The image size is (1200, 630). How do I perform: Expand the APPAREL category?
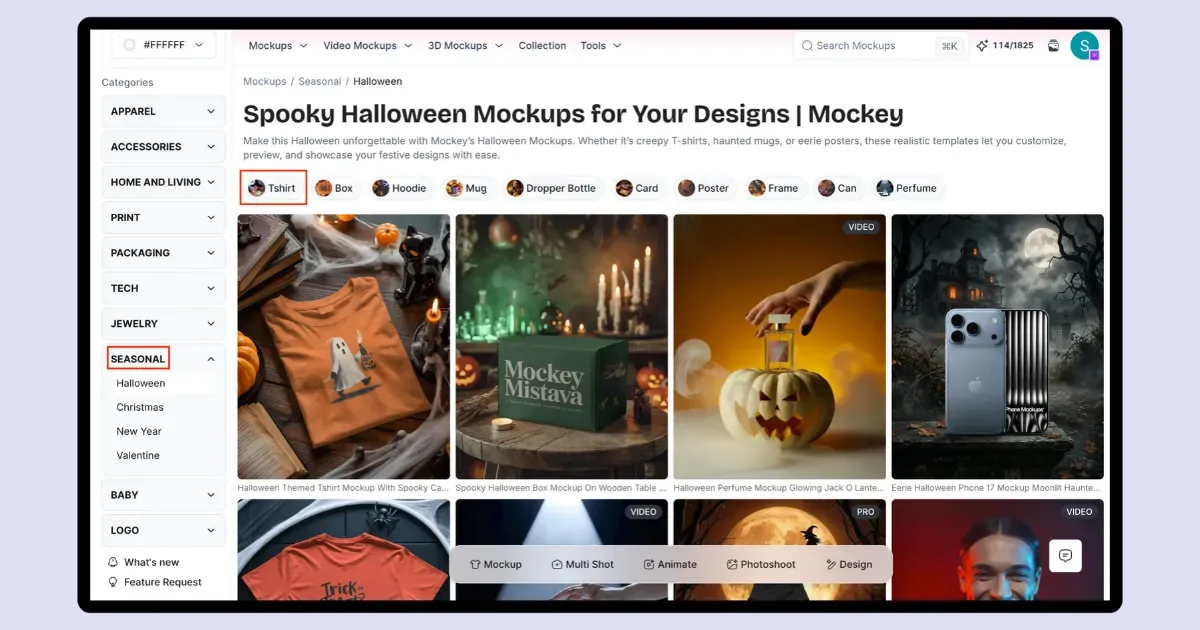(x=163, y=111)
